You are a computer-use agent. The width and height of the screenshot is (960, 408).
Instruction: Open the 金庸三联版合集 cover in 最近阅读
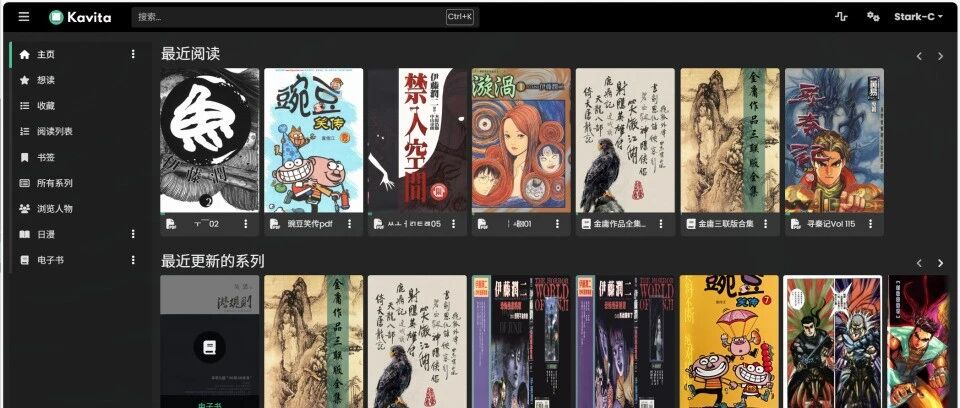(x=730, y=140)
